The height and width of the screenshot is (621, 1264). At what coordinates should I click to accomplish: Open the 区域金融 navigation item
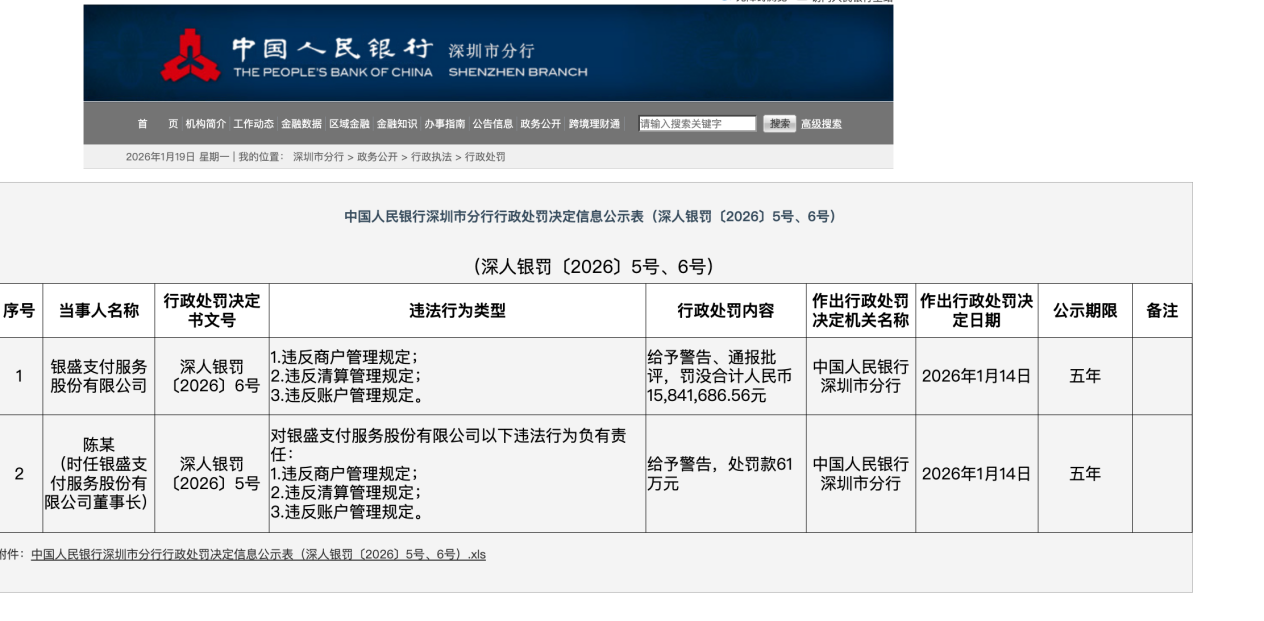[349, 124]
